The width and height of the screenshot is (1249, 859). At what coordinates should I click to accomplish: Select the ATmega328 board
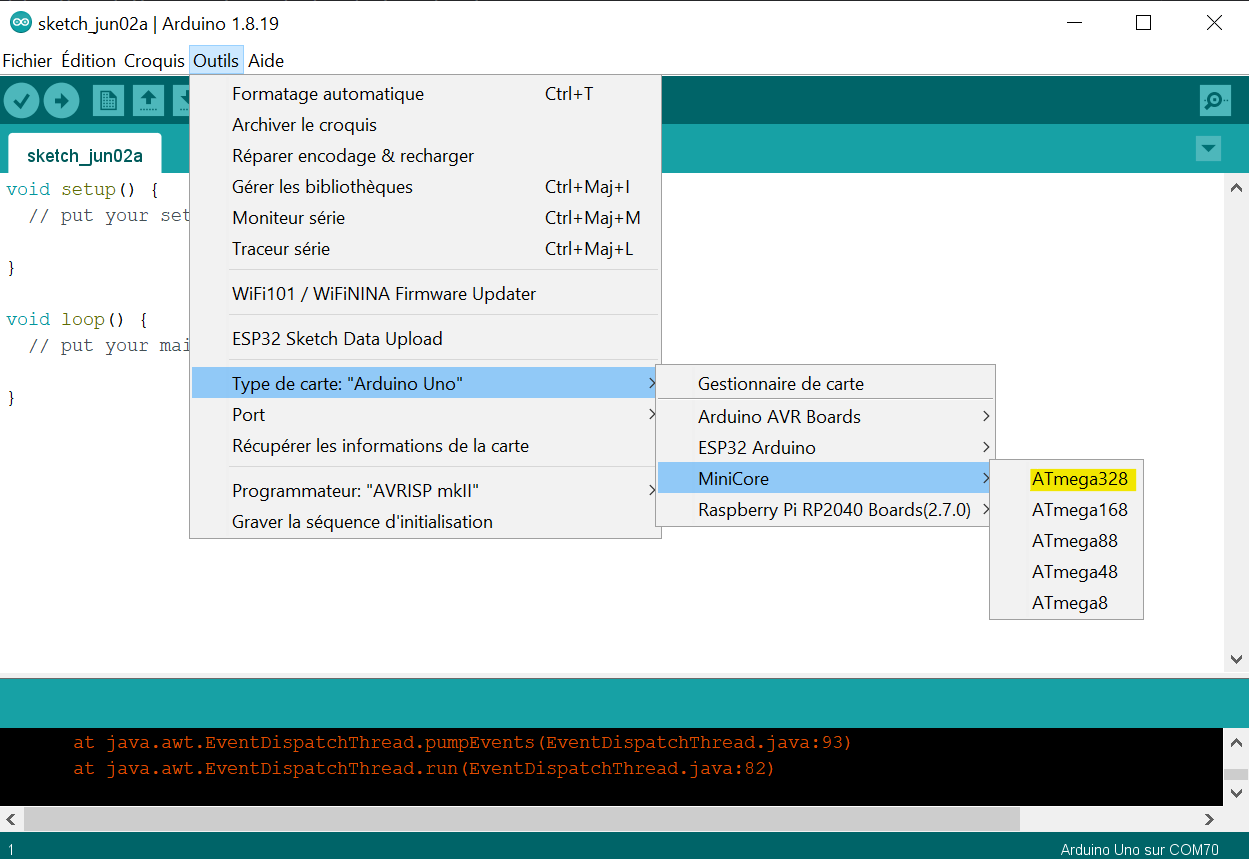click(x=1066, y=479)
